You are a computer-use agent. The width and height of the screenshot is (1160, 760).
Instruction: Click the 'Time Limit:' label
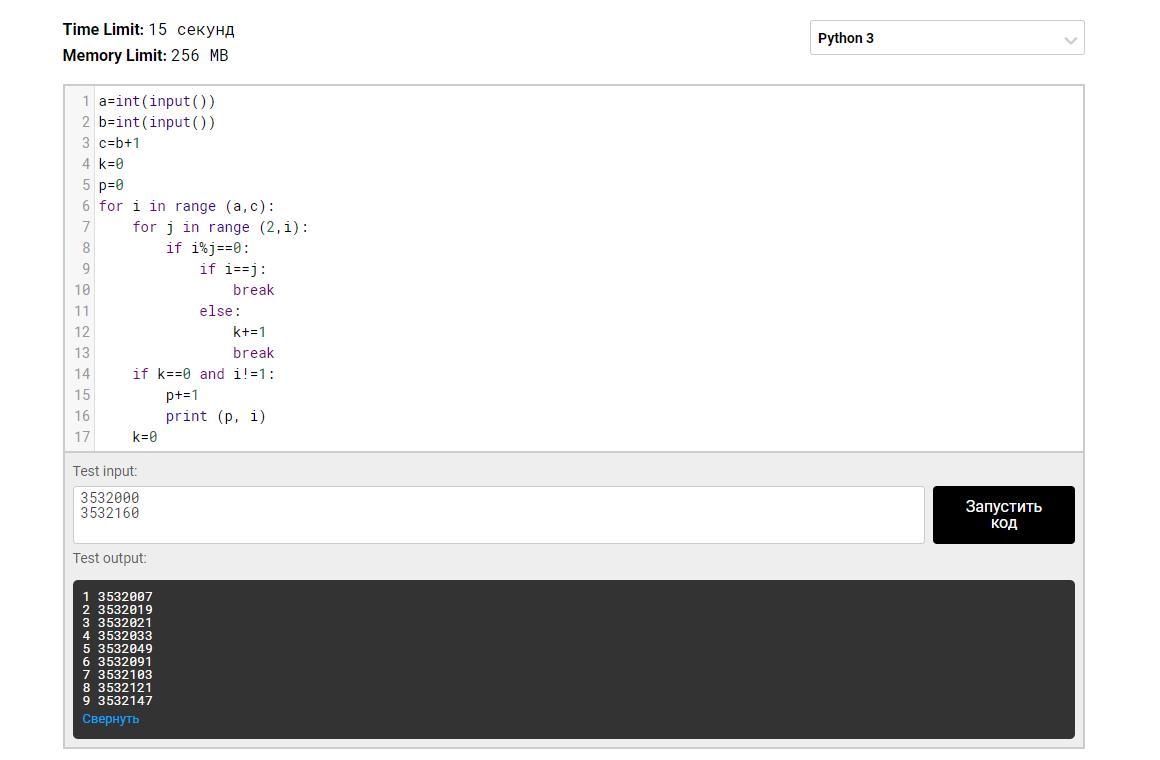[x=103, y=30]
